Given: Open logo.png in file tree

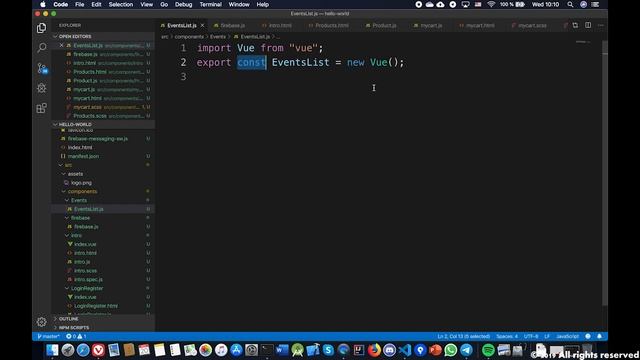Looking at the screenshot, I should [103, 183].
